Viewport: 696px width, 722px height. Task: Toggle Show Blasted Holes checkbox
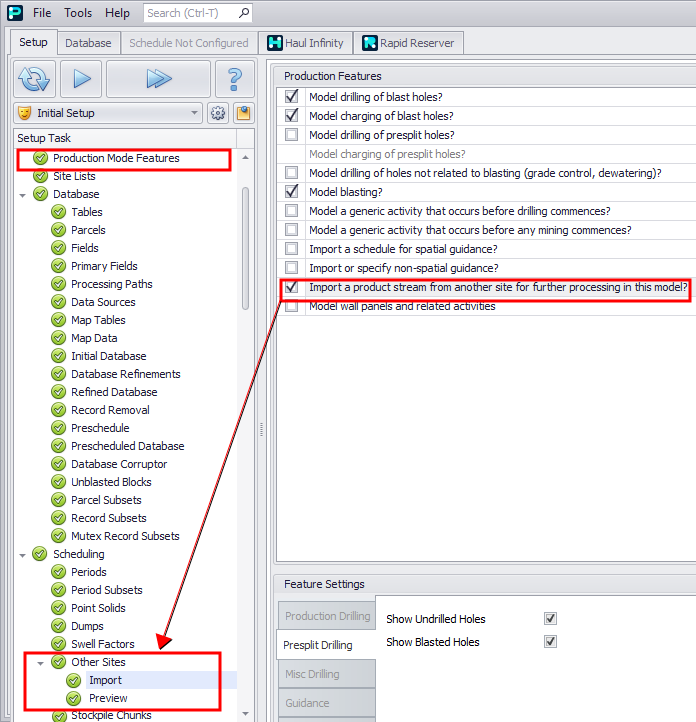click(551, 641)
